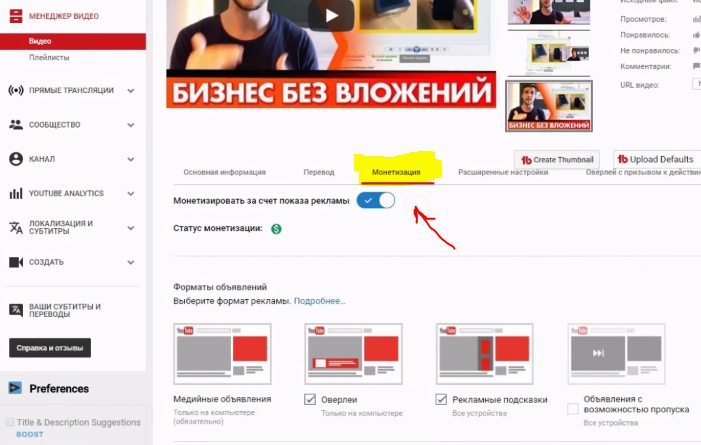Click the green dollar monetization status icon
The height and width of the screenshot is (445, 701).
coord(276,229)
